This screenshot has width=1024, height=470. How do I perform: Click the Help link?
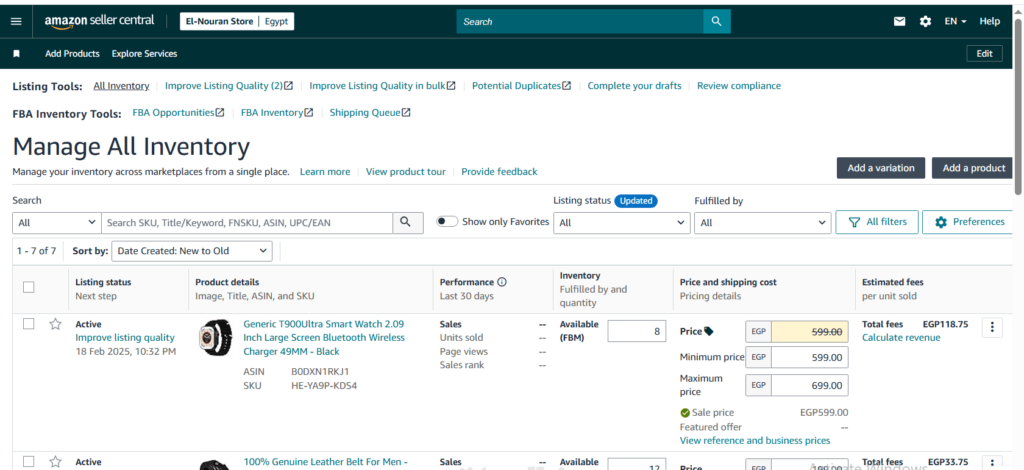989,22
